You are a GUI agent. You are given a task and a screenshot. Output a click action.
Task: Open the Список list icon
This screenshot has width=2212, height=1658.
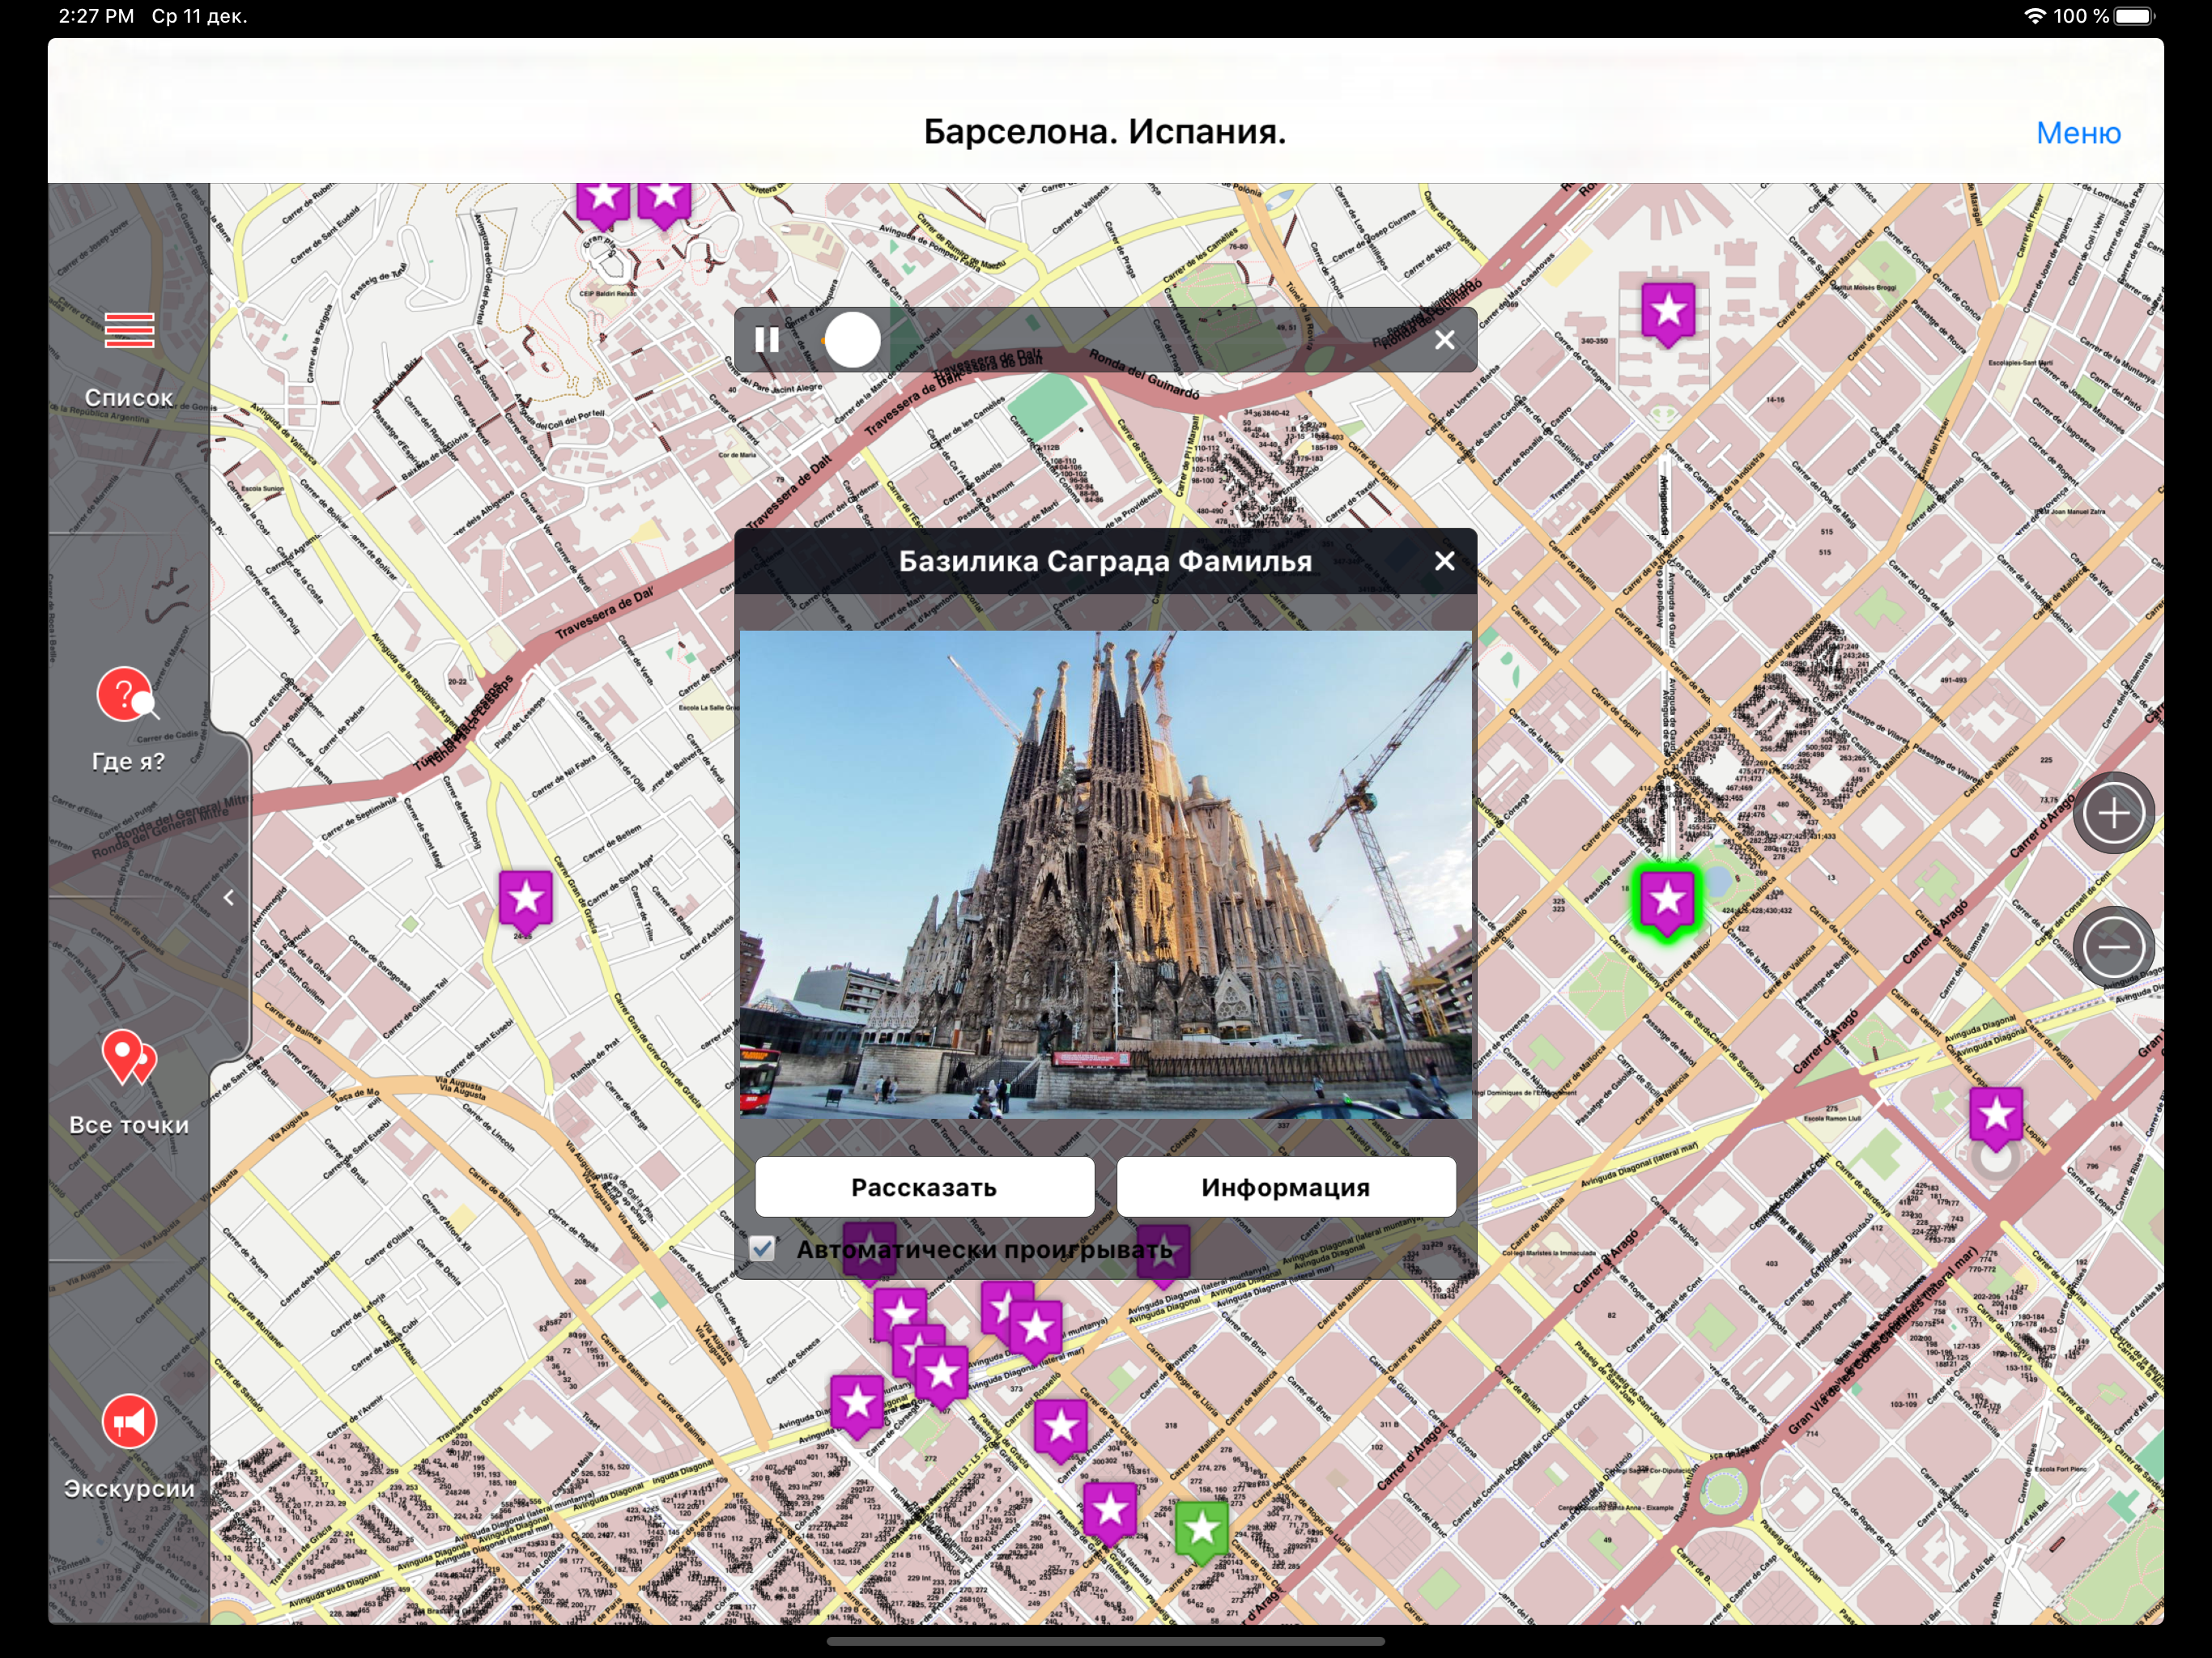129,330
